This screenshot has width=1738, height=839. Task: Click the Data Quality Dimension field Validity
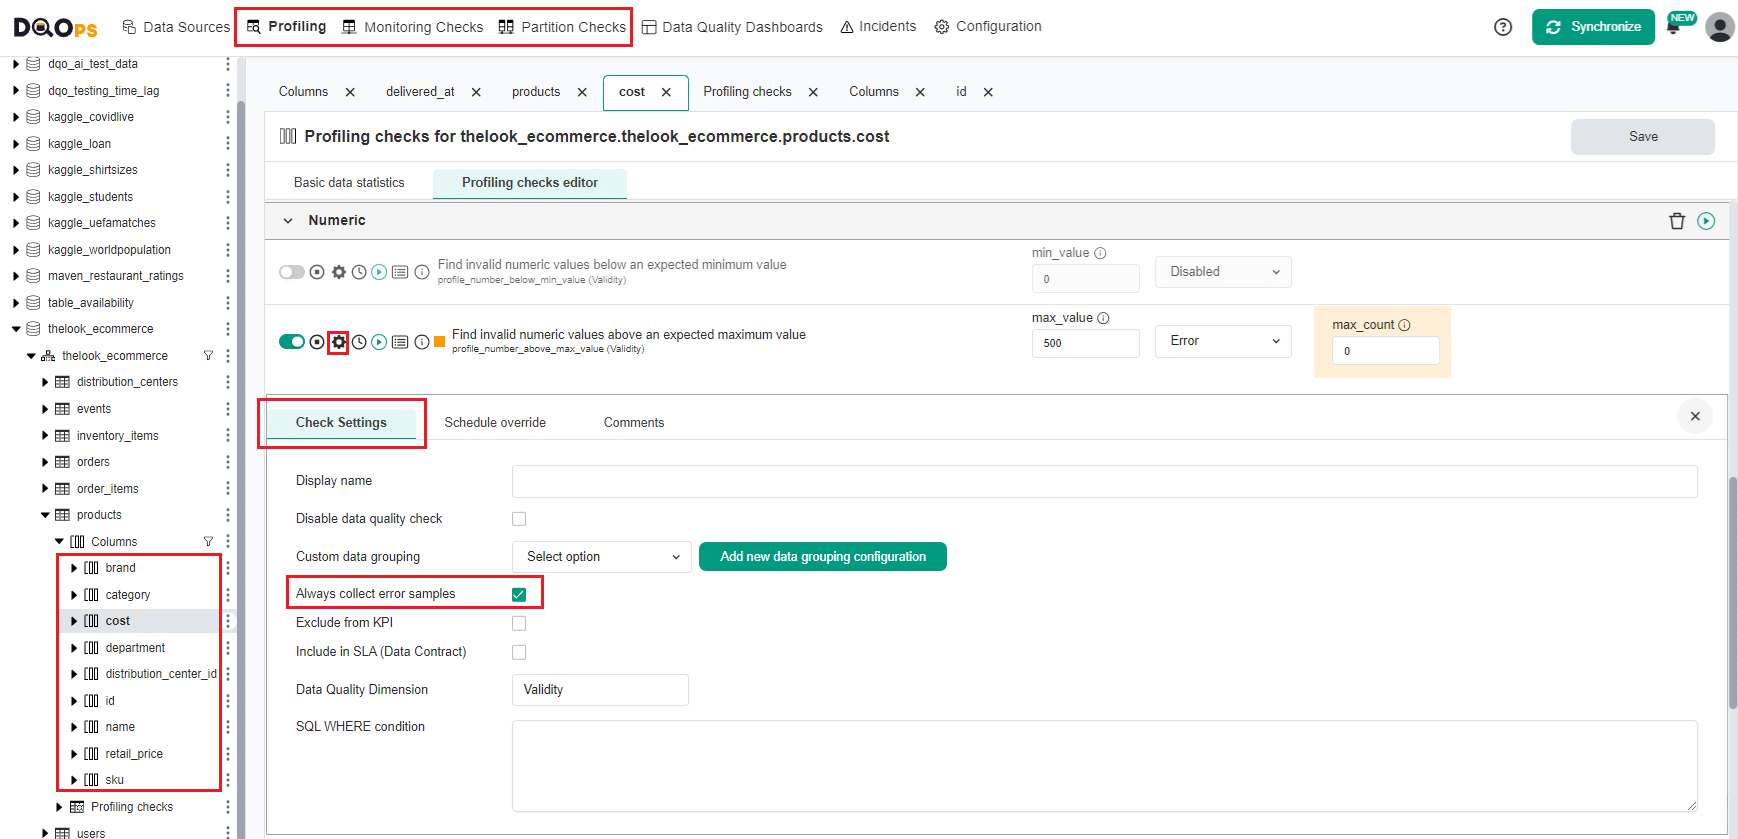[600, 690]
